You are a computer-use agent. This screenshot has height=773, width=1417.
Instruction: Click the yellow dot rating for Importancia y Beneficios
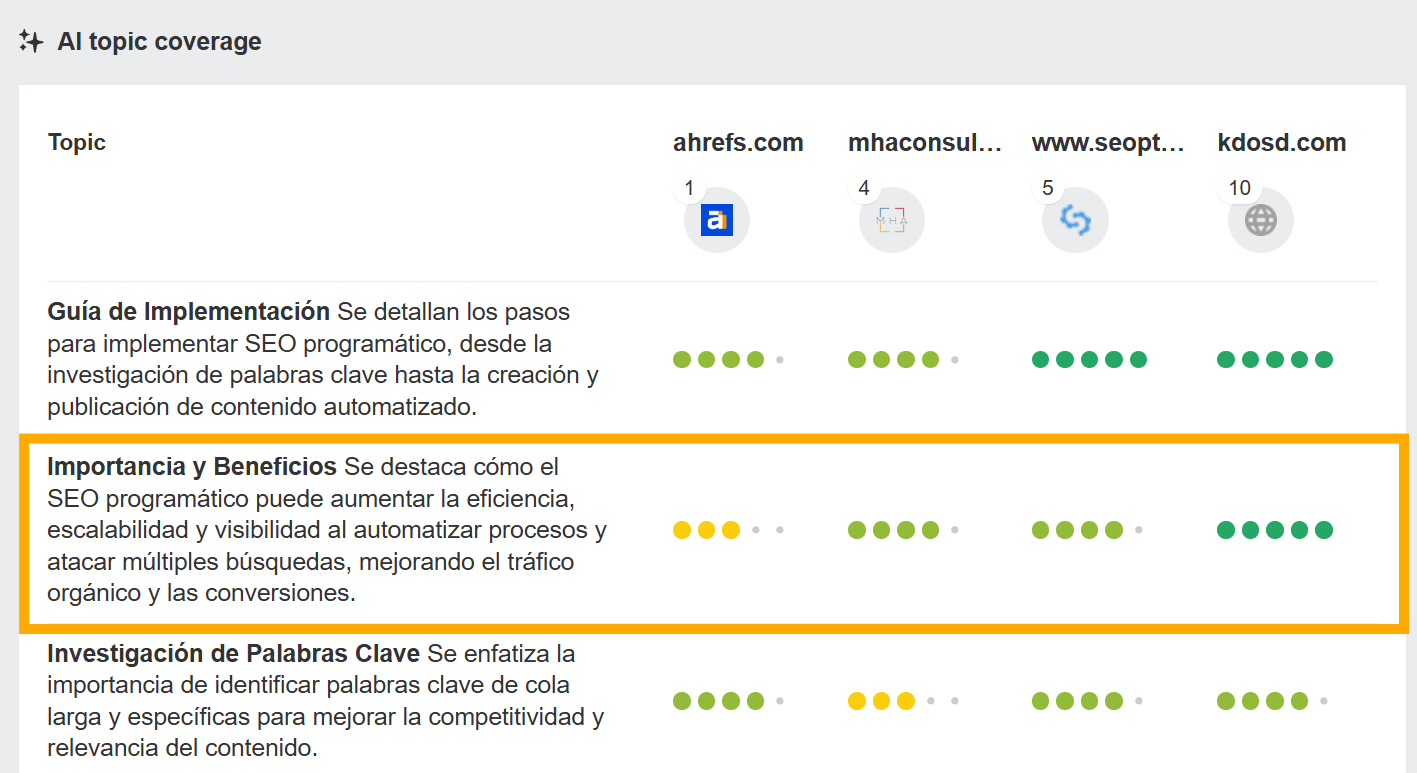703,529
